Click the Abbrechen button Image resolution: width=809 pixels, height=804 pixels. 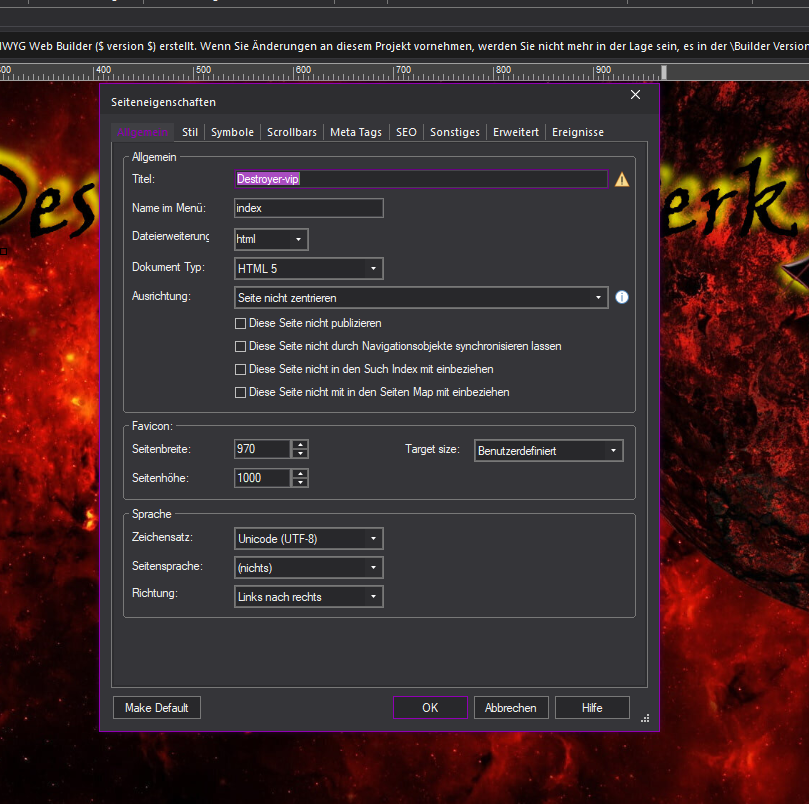point(511,707)
